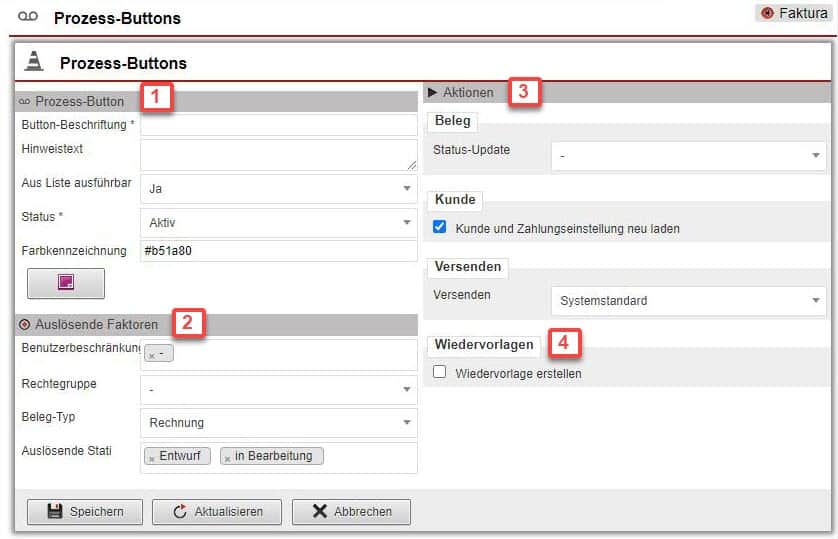Enable Wiedervorlage erstellen checkbox
The width and height of the screenshot is (838, 539).
(440, 372)
